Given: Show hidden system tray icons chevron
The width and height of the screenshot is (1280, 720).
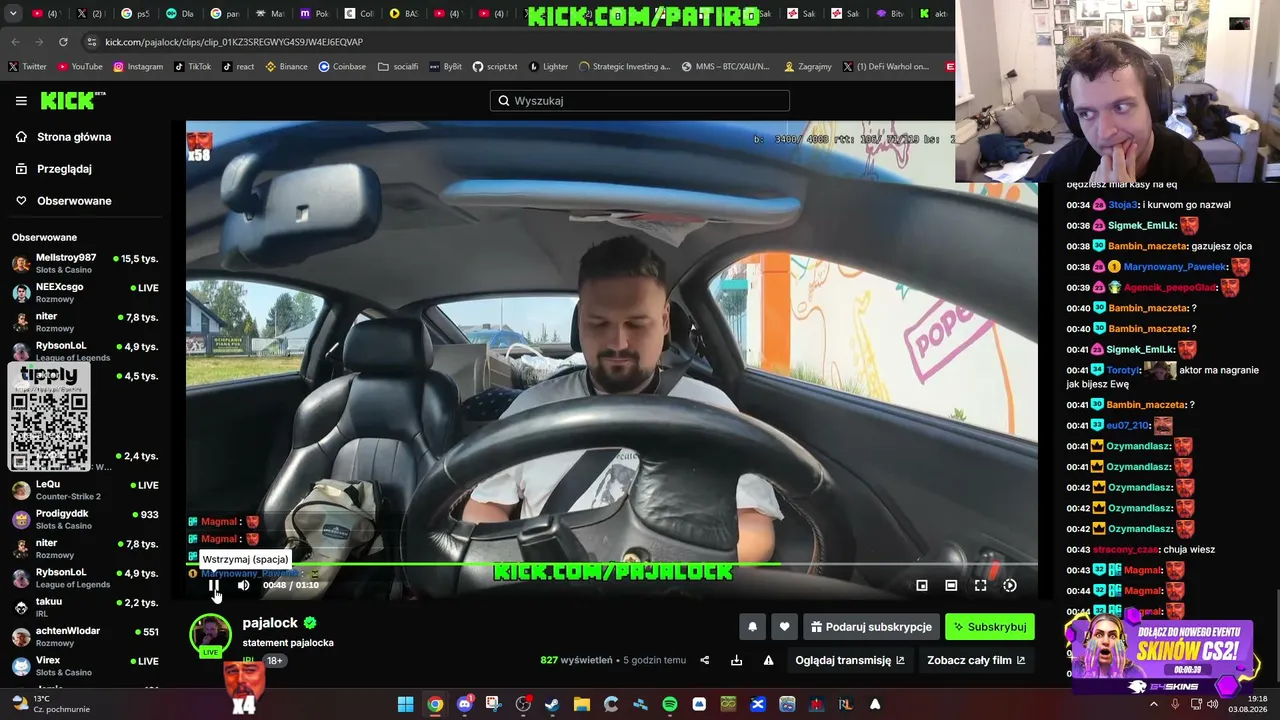Looking at the screenshot, I should pos(1153,704).
